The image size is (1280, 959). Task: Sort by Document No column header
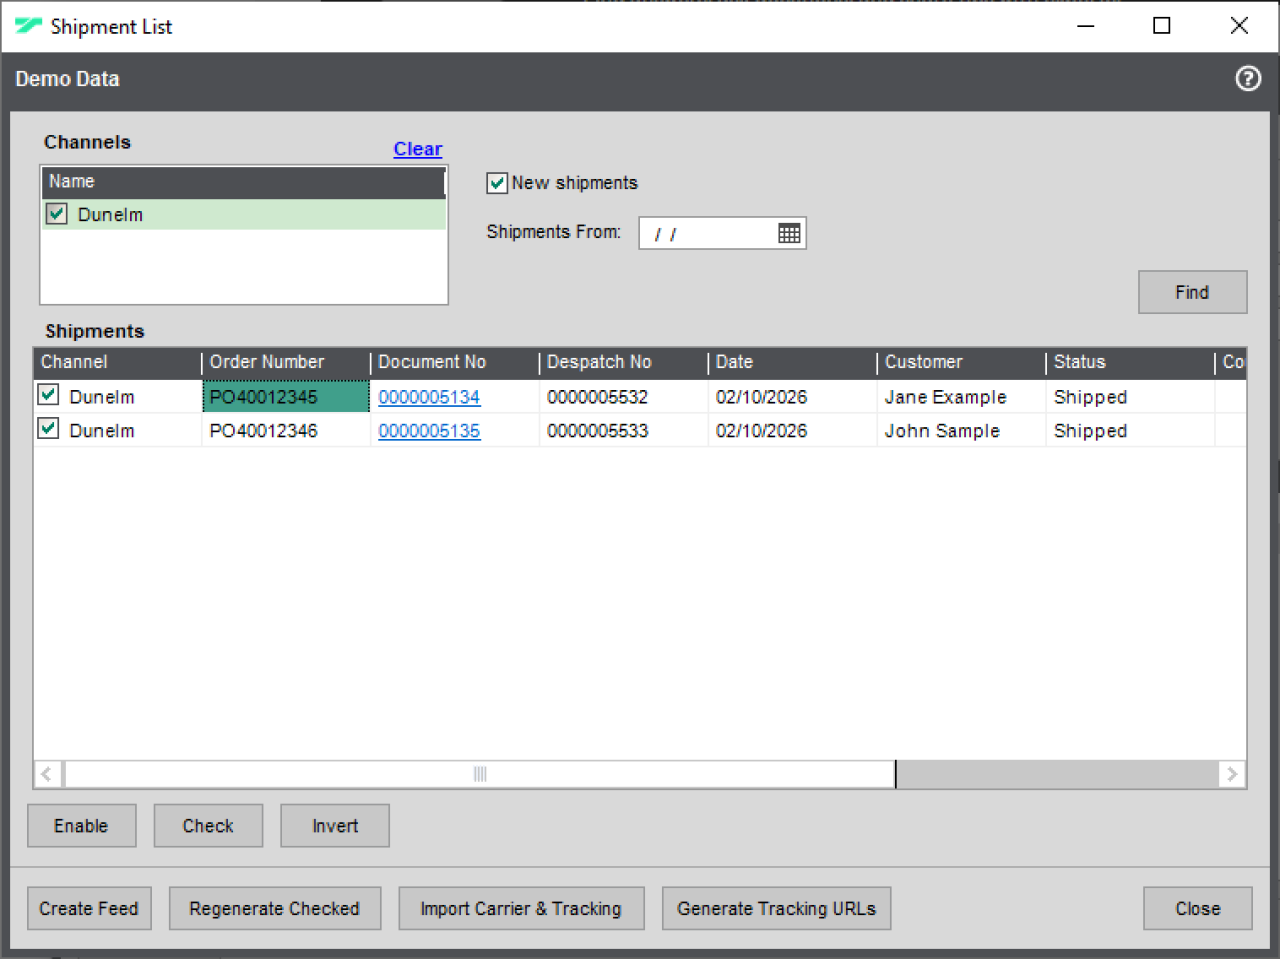pos(454,362)
